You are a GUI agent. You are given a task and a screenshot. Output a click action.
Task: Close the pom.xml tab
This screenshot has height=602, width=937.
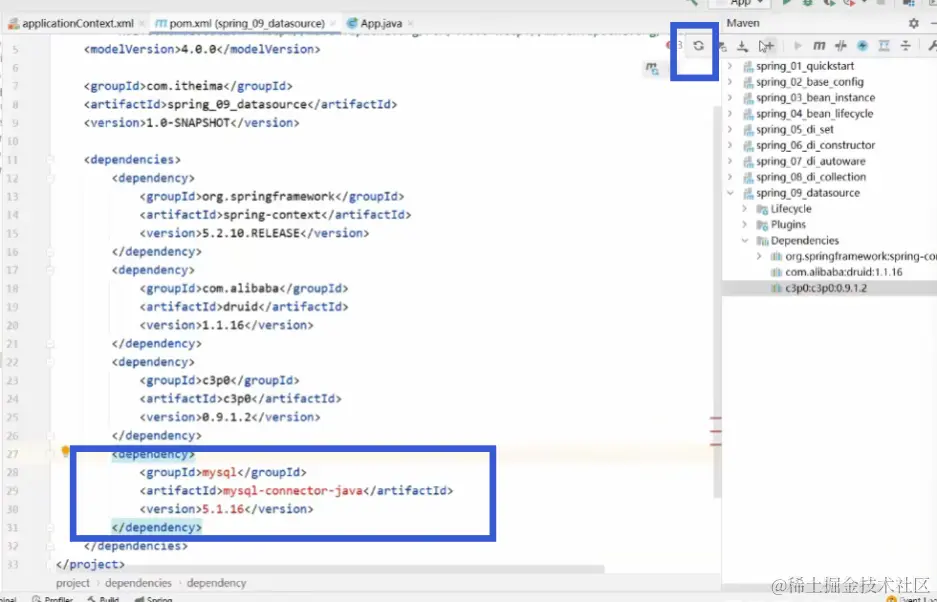333,24
